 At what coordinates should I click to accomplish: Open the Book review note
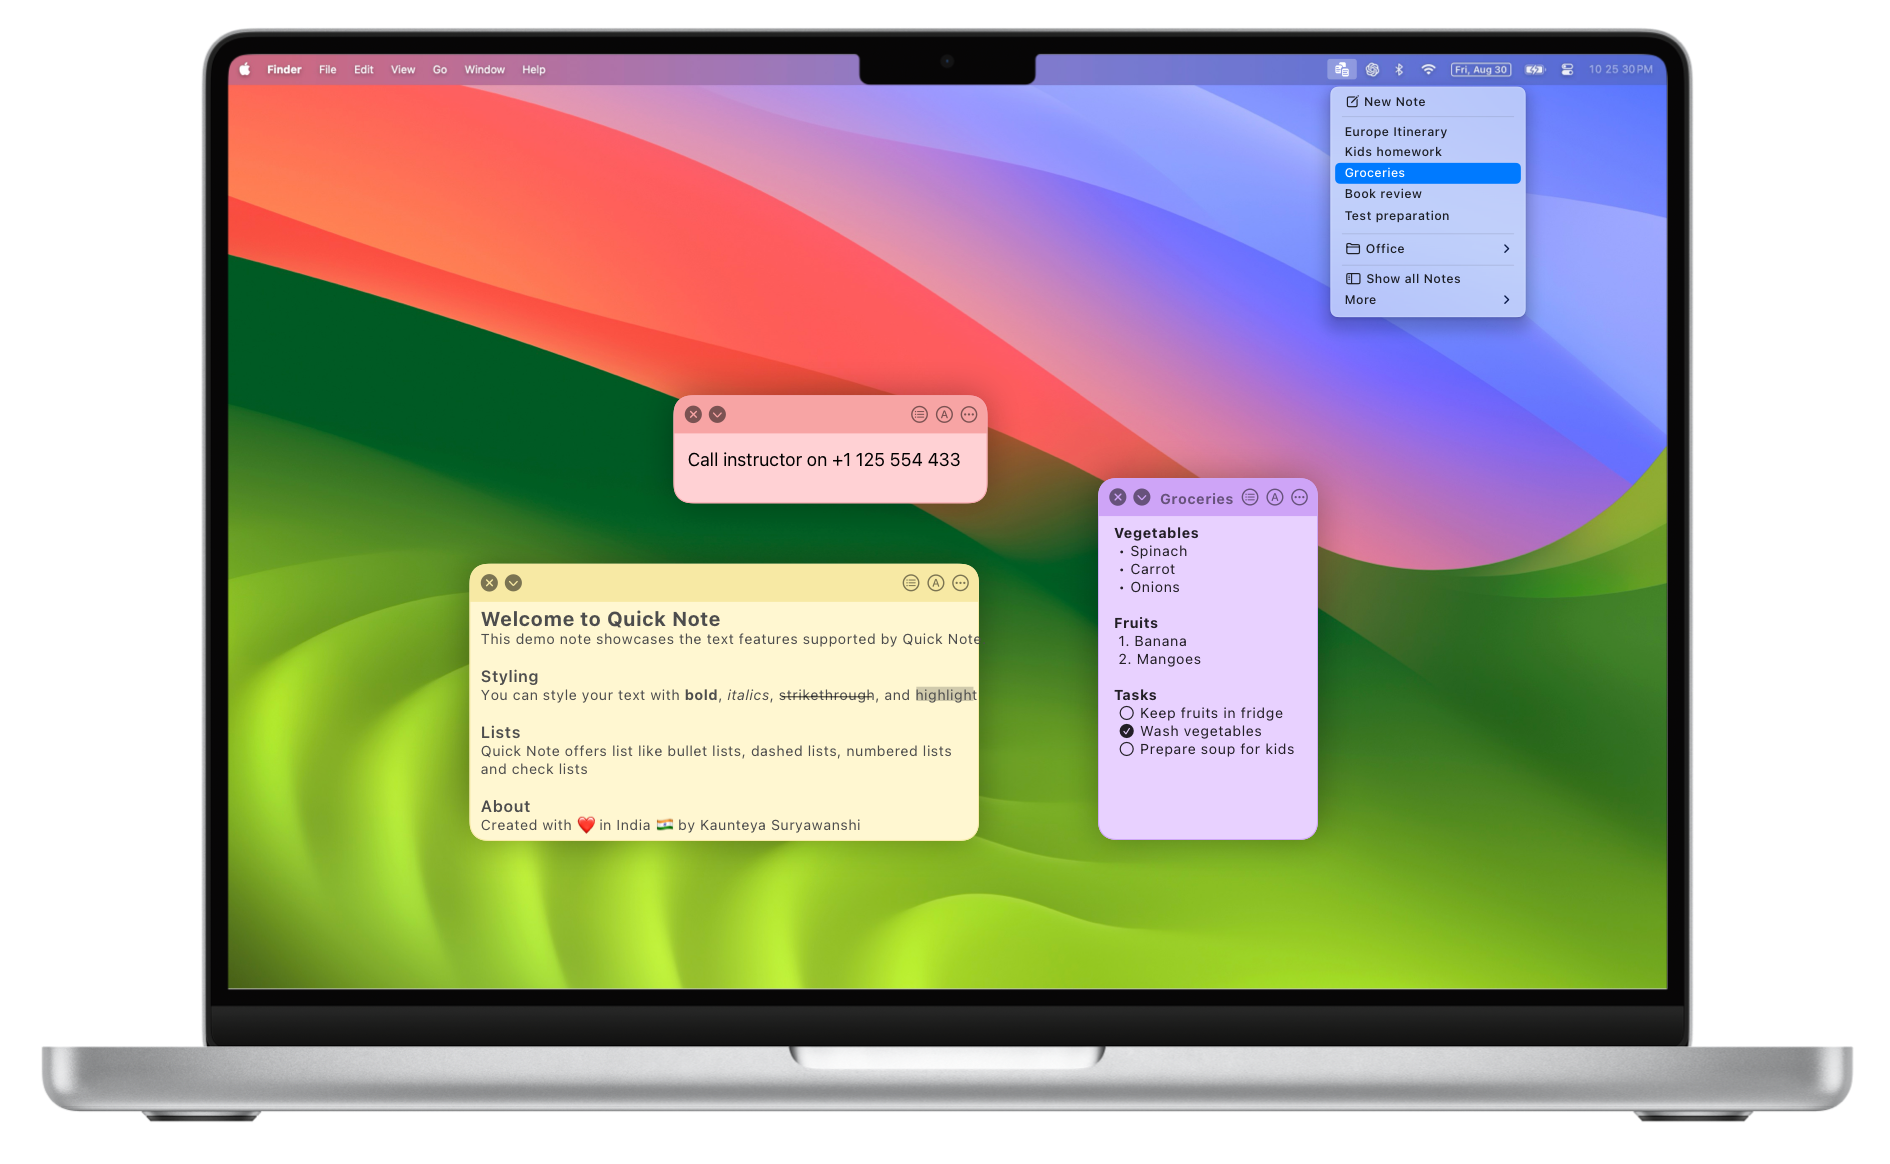1427,194
